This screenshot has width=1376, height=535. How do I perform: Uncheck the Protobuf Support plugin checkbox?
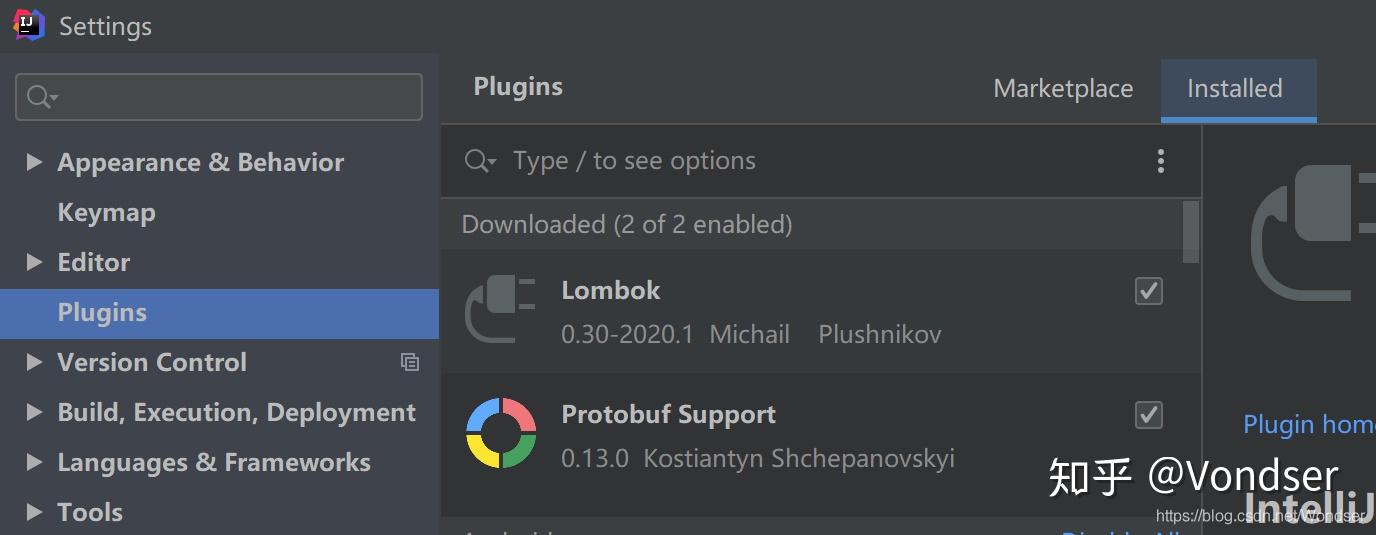click(1149, 415)
